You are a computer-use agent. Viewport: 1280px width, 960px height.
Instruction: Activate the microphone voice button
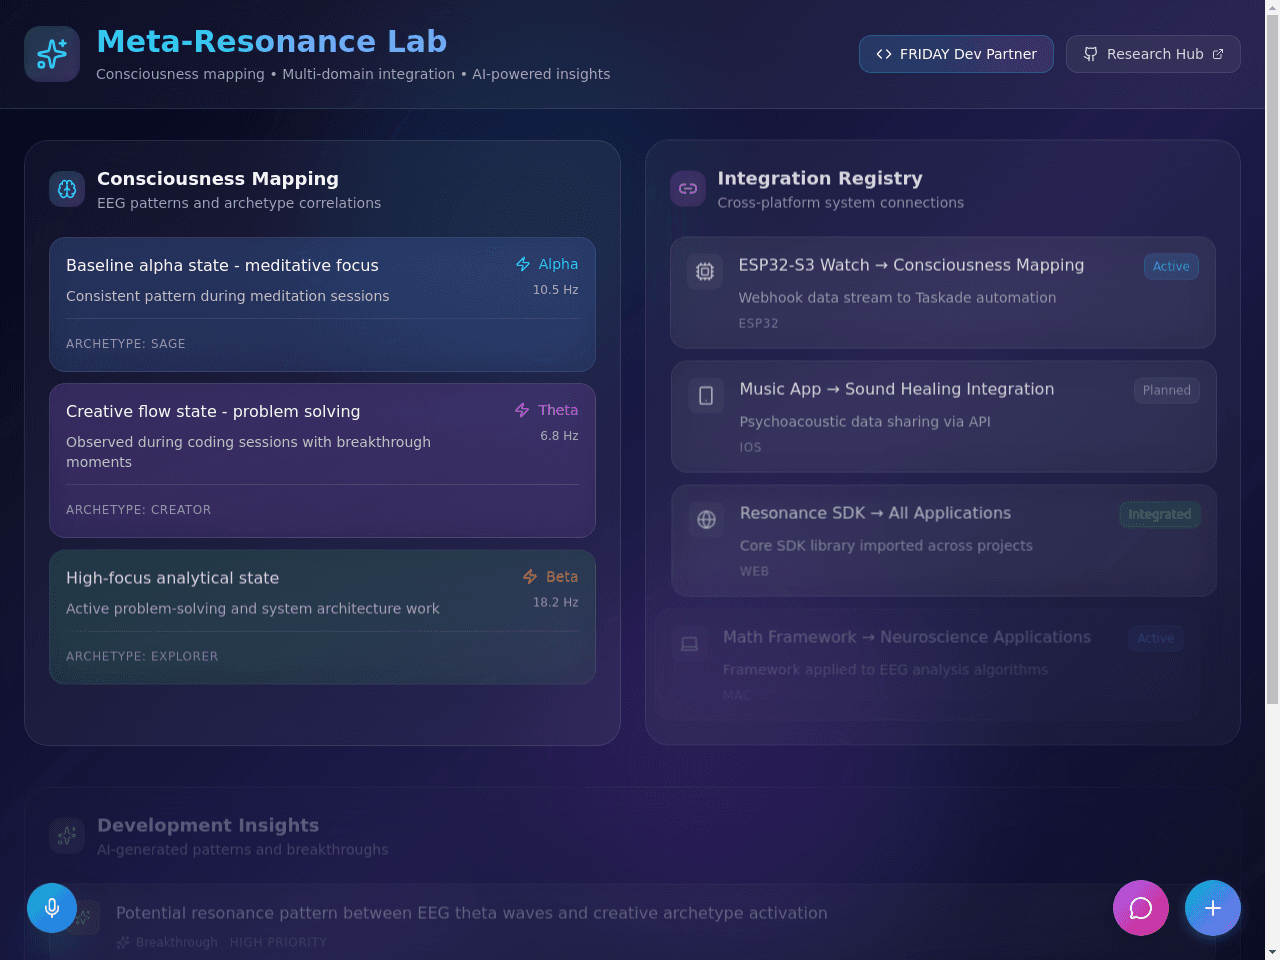pos(52,908)
